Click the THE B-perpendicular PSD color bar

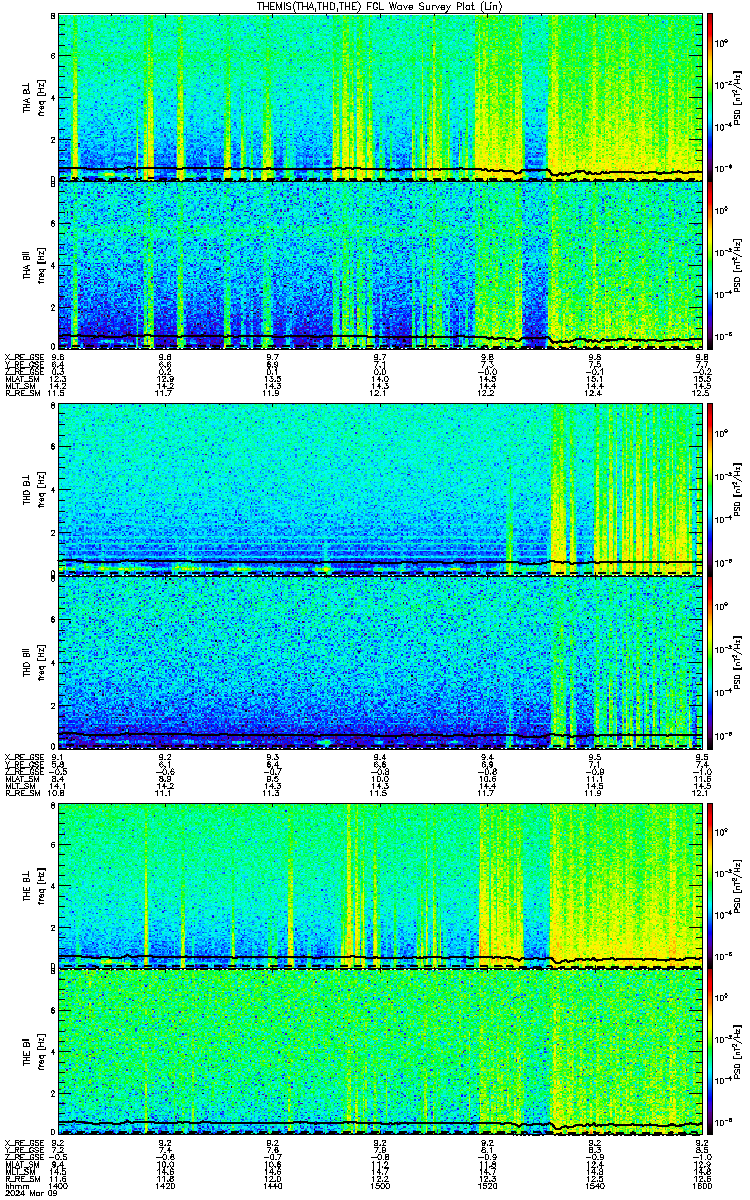[x=711, y=885]
